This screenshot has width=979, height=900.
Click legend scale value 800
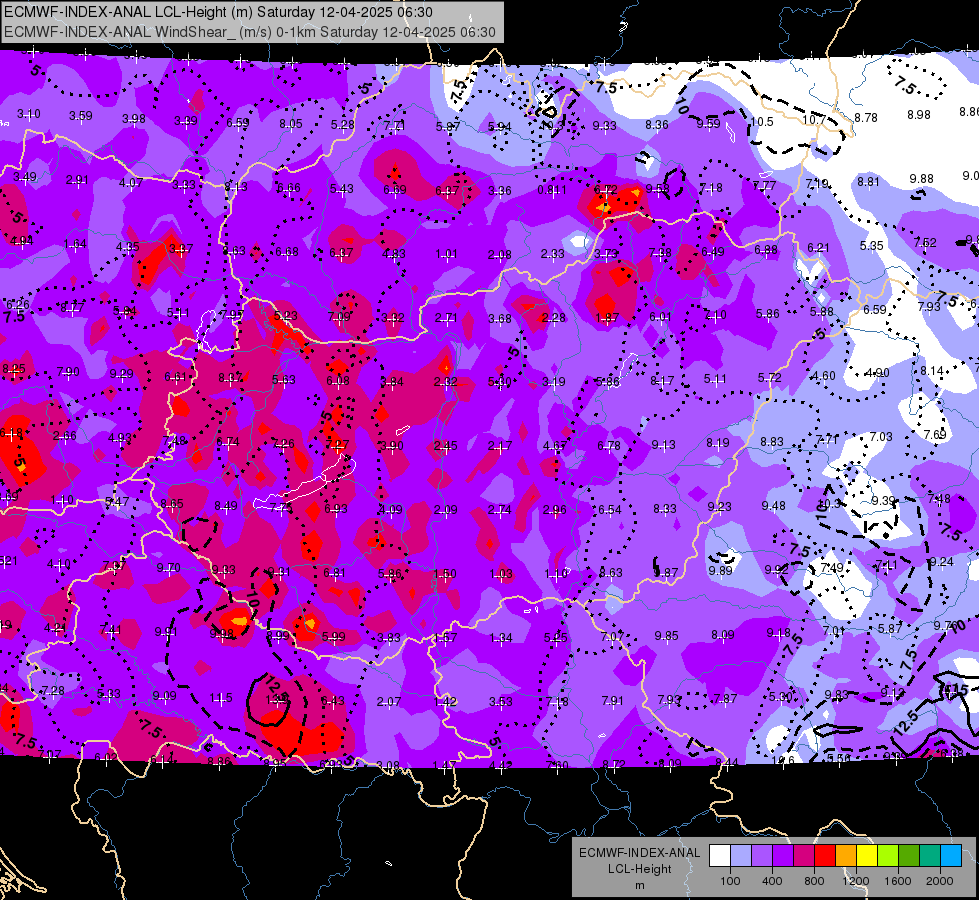click(814, 881)
